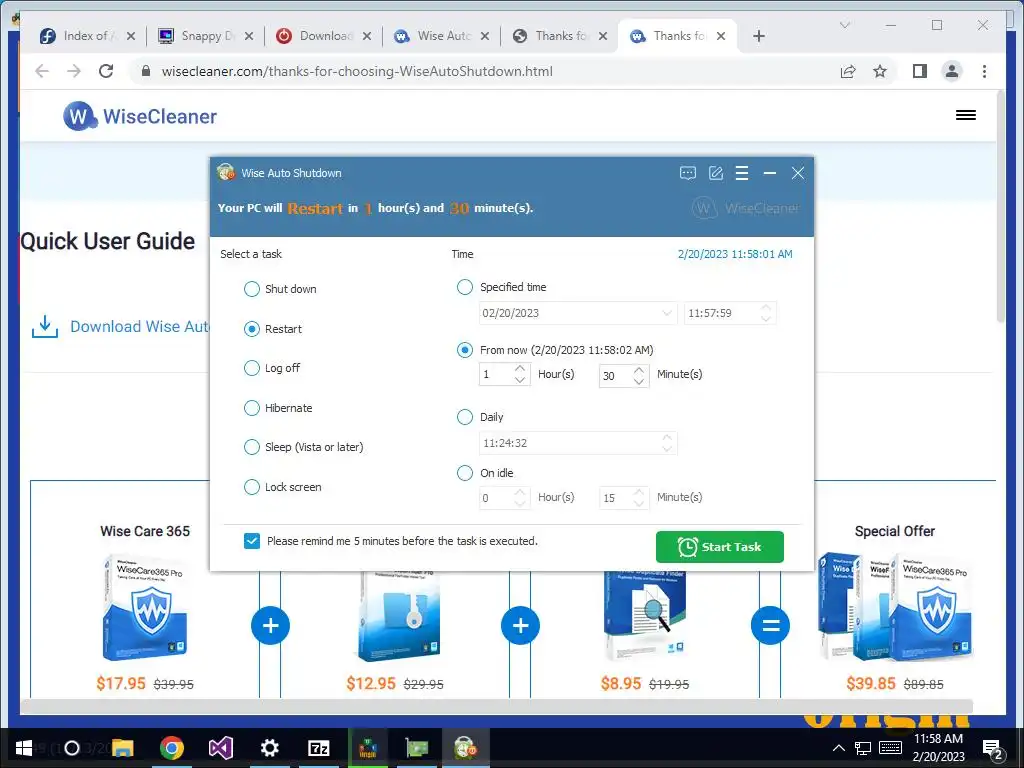Open Windows Start menu
This screenshot has width=1024, height=768.
point(24,748)
